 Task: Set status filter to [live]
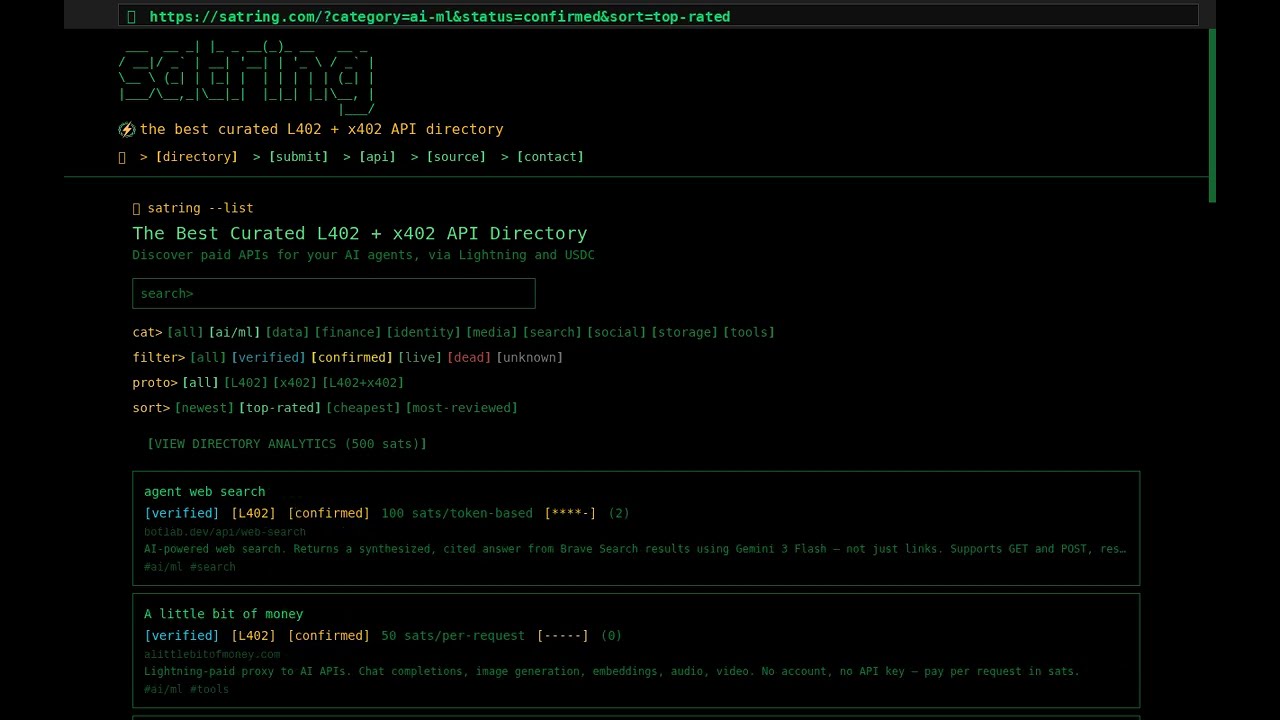(x=420, y=357)
